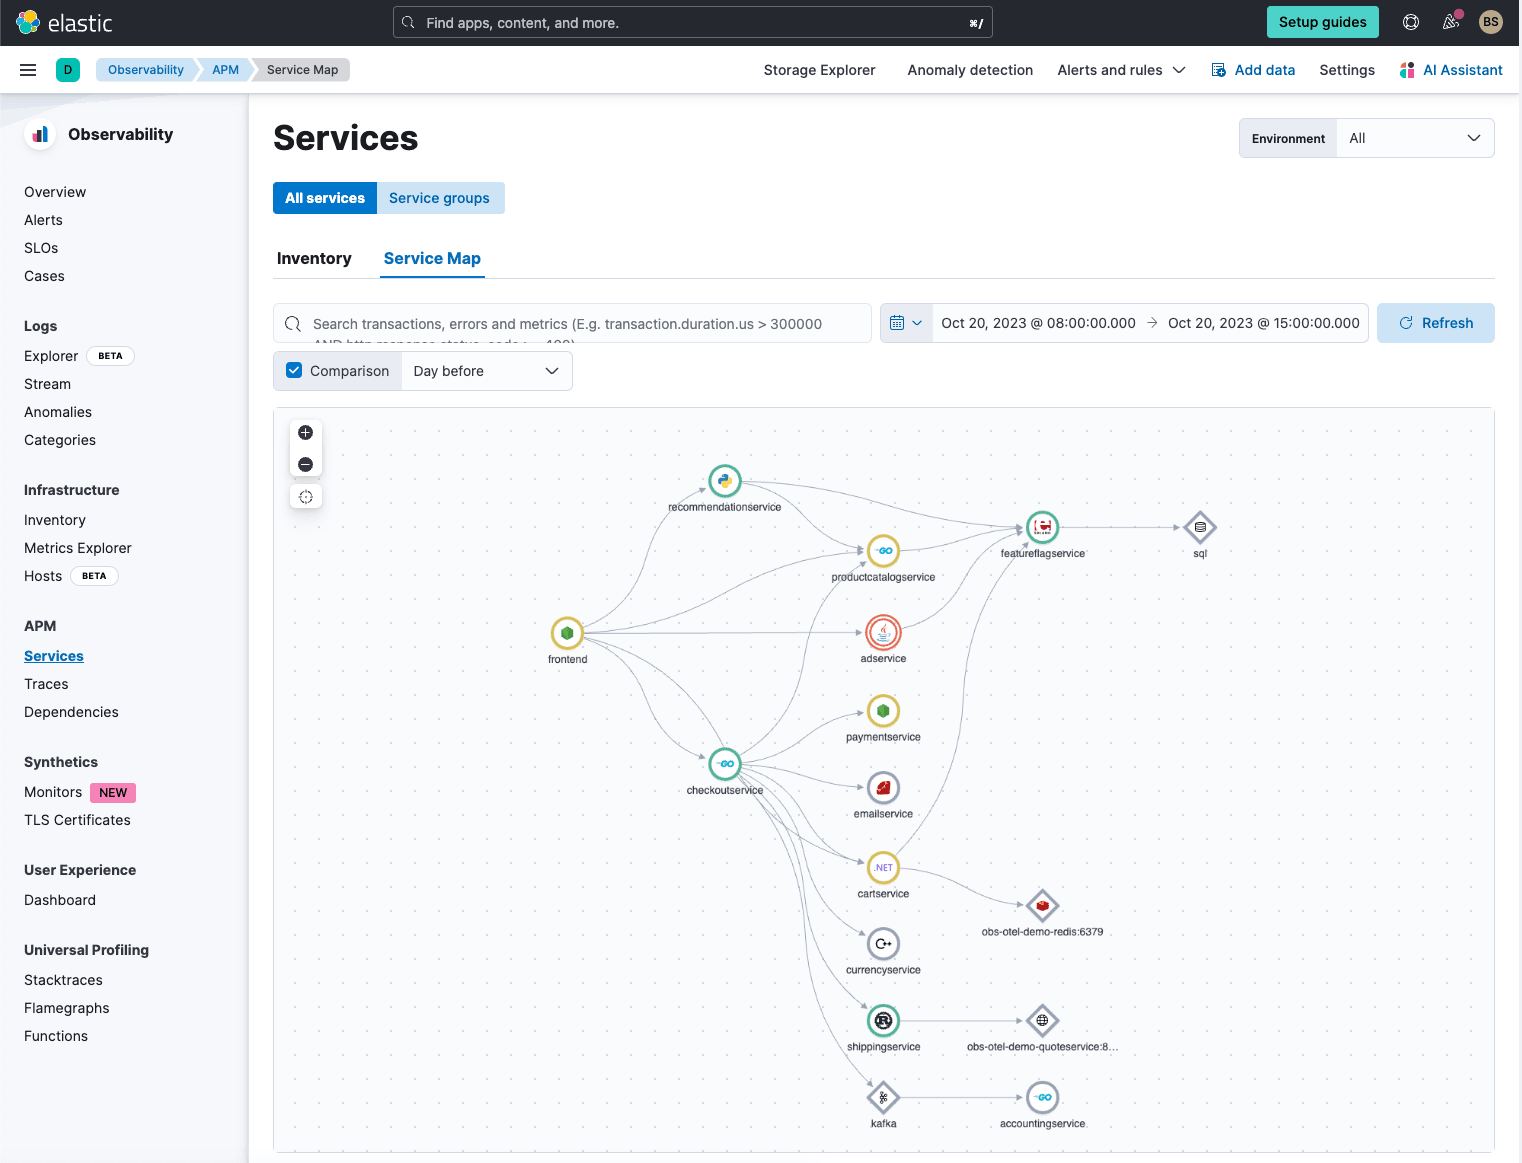Viewport: 1522px width, 1163px height.
Task: Open the help menu via life-ring icon
Action: (x=1410, y=21)
